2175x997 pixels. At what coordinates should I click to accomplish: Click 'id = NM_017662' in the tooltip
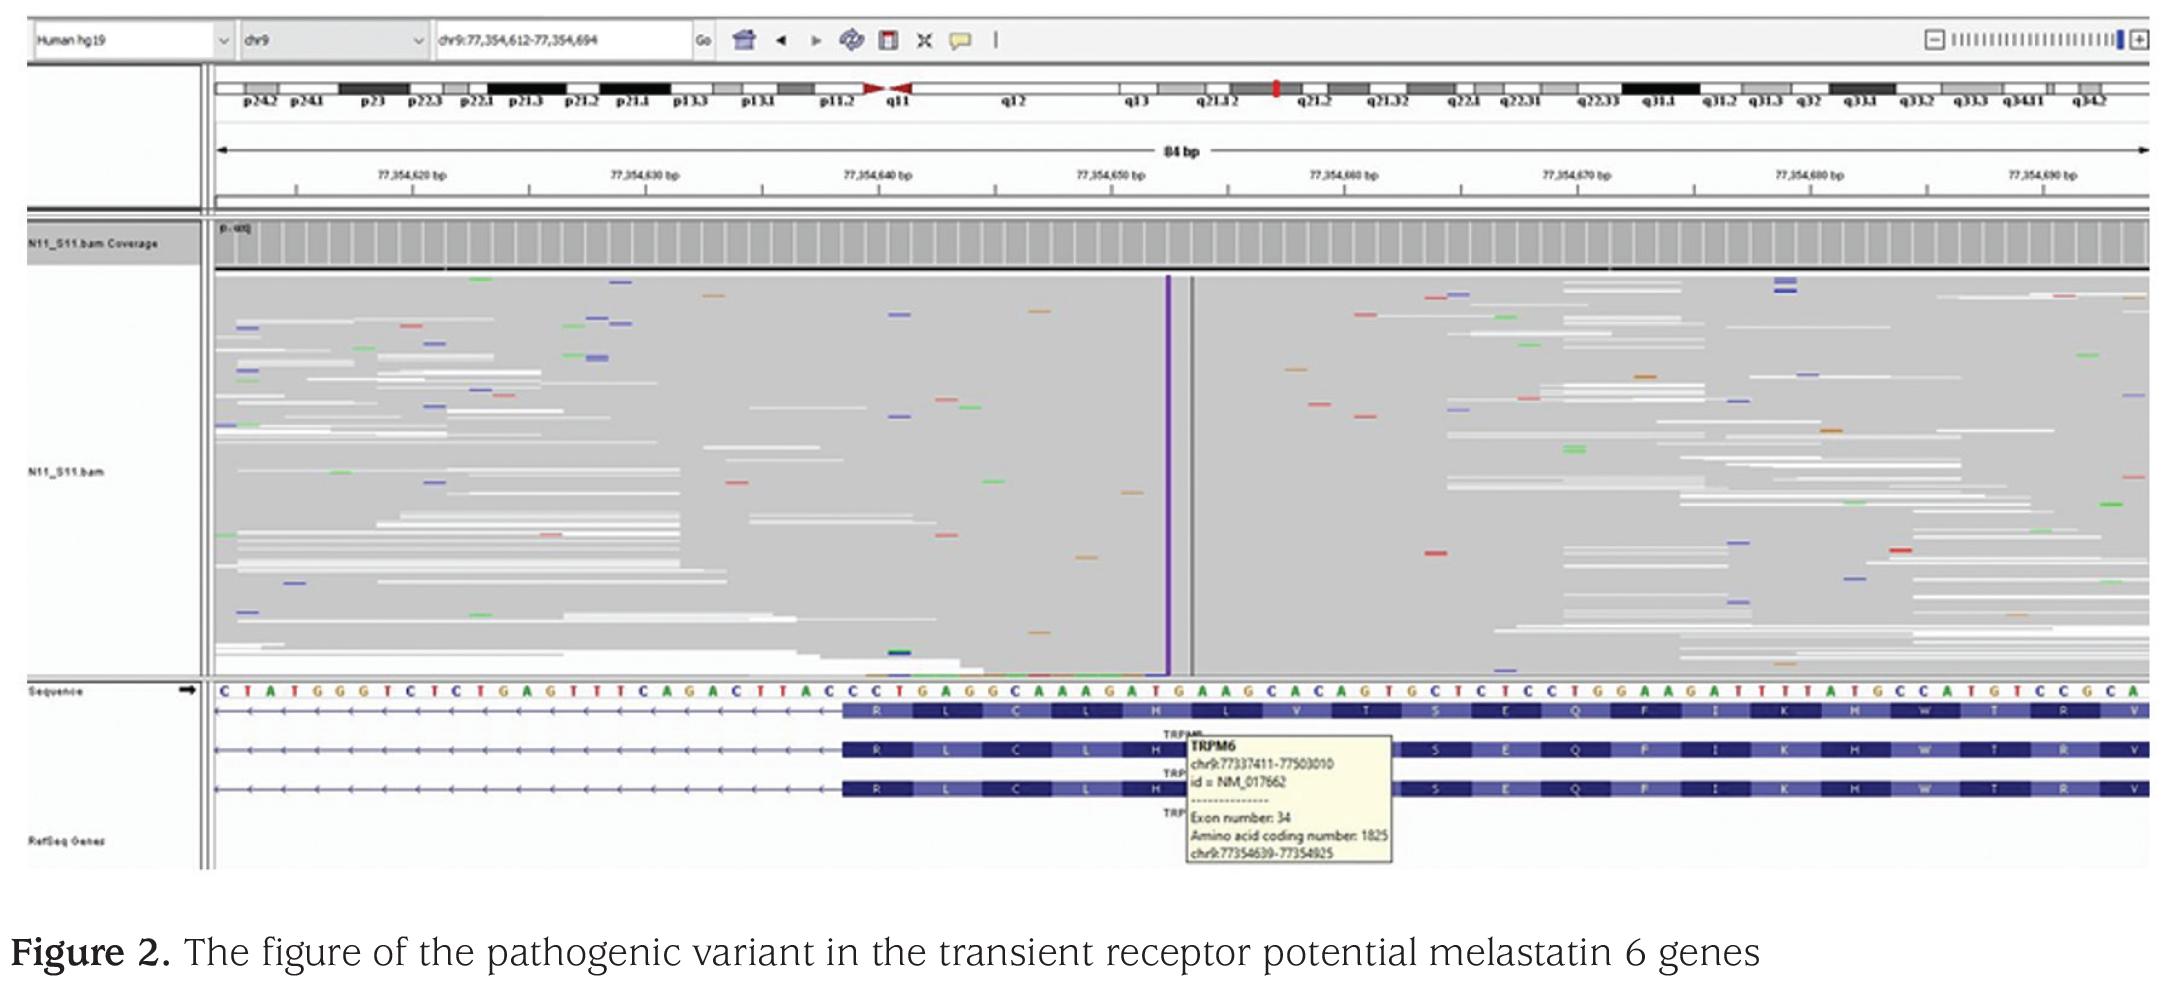pyautogui.click(x=1238, y=782)
